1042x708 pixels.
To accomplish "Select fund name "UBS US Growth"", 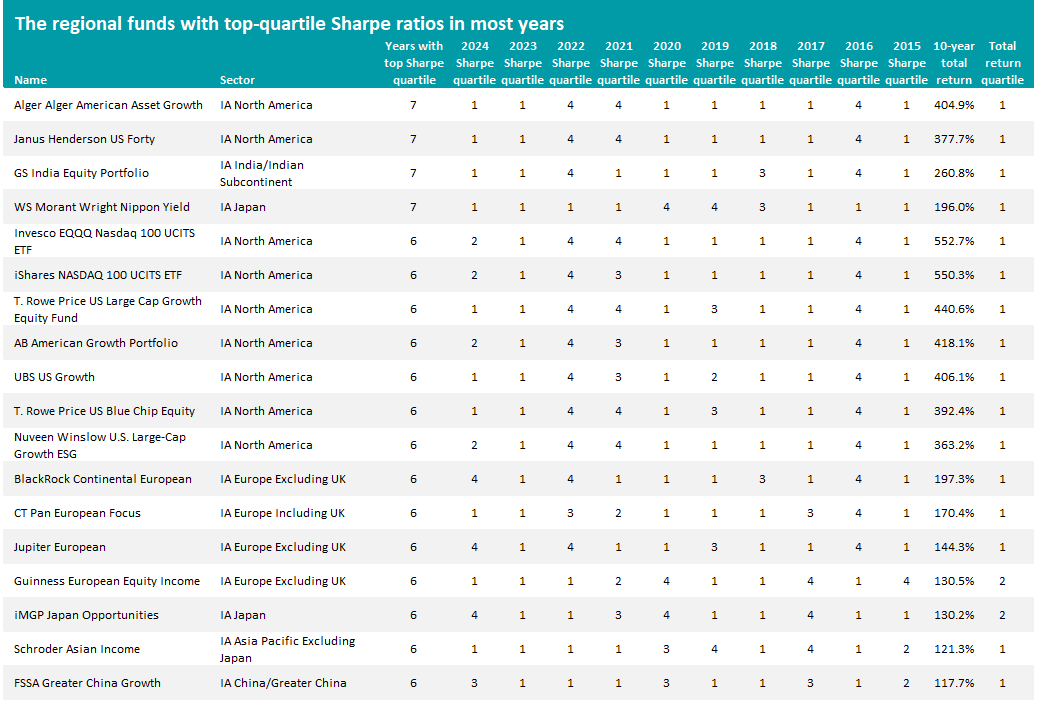I will click(x=54, y=377).
